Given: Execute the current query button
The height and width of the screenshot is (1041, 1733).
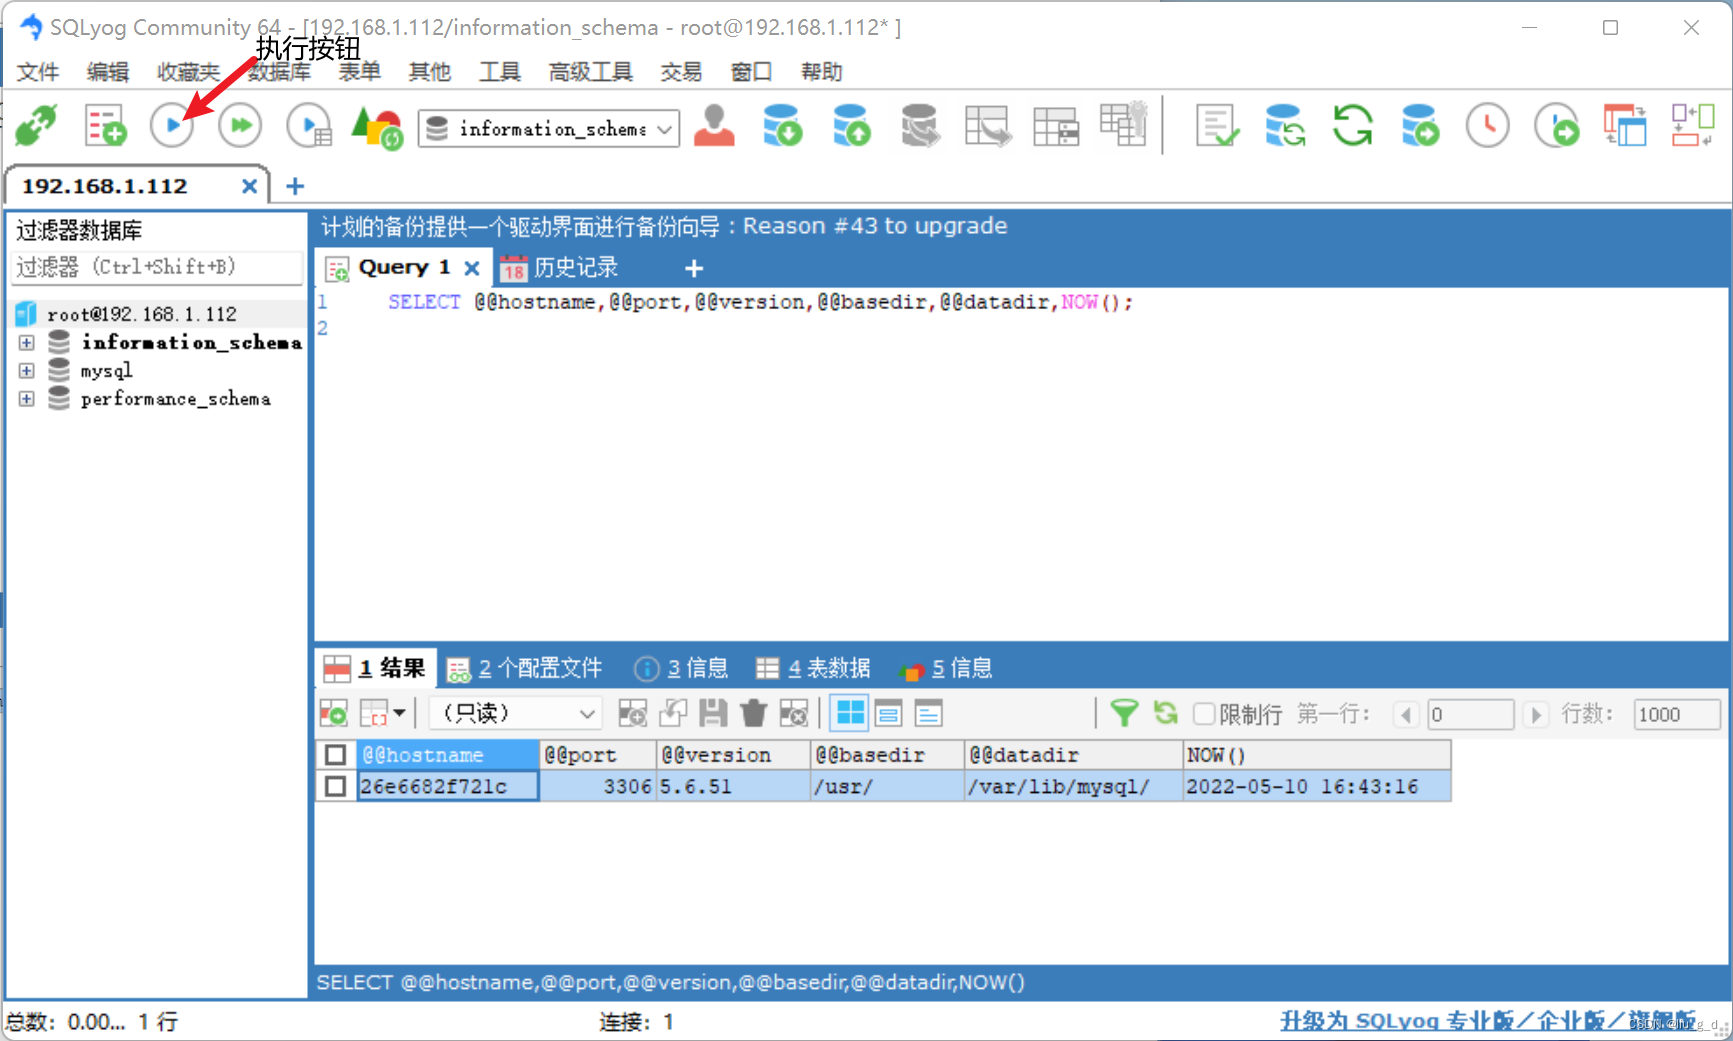Looking at the screenshot, I should [x=172, y=126].
